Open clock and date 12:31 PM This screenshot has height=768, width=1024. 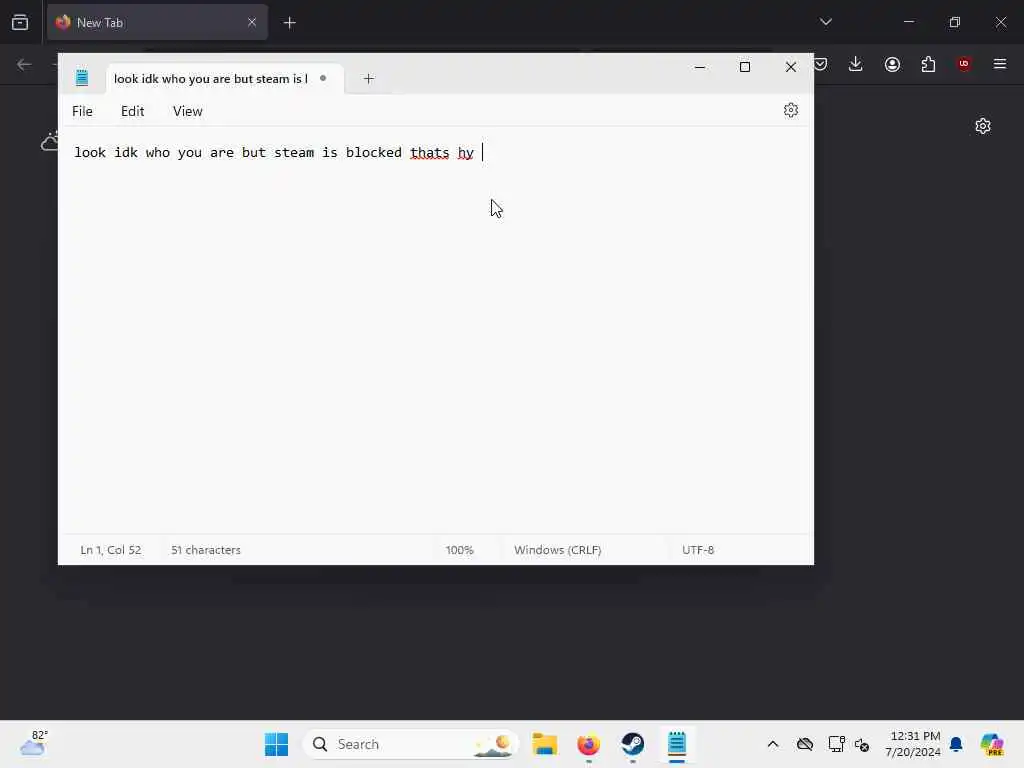coord(912,744)
